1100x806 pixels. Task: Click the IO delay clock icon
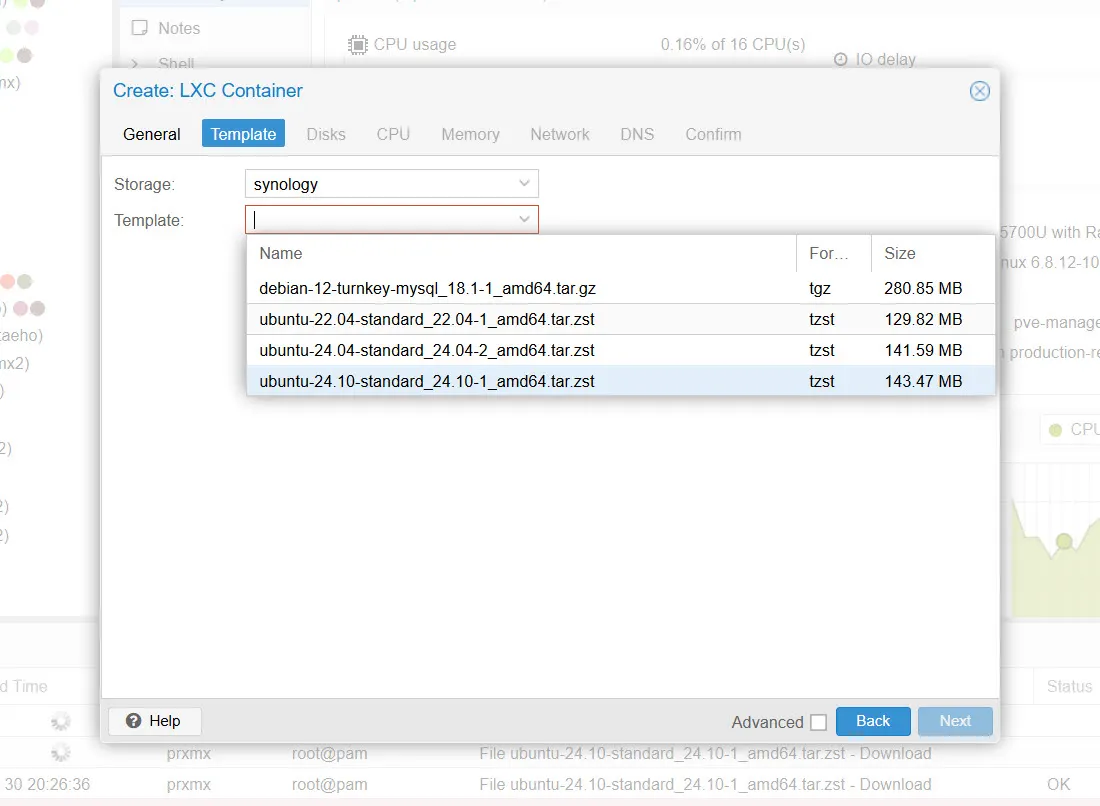pos(840,59)
